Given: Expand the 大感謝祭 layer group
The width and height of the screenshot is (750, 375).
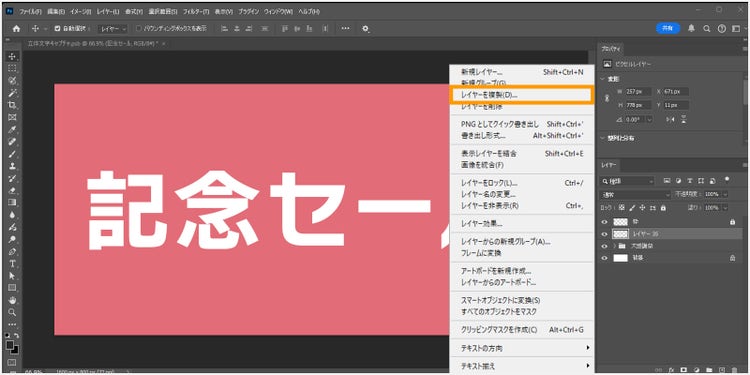Looking at the screenshot, I should [614, 246].
